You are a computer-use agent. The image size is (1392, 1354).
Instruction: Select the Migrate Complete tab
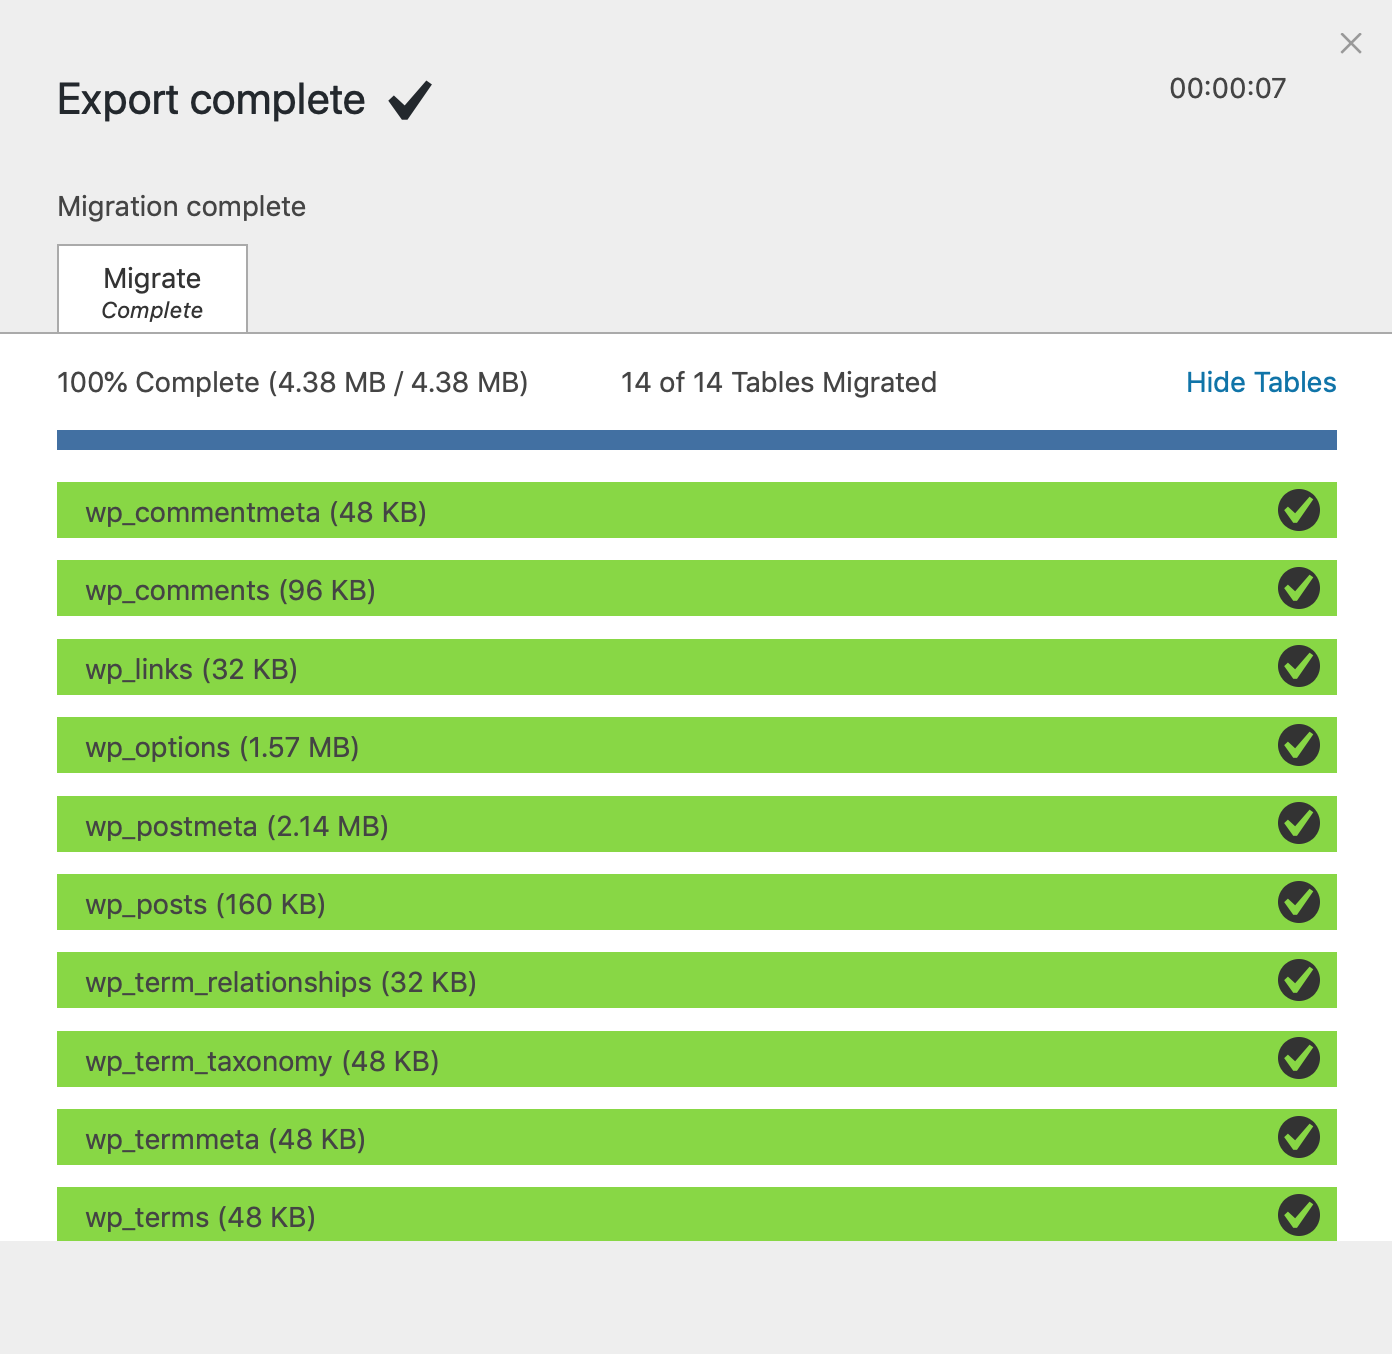pos(152,290)
